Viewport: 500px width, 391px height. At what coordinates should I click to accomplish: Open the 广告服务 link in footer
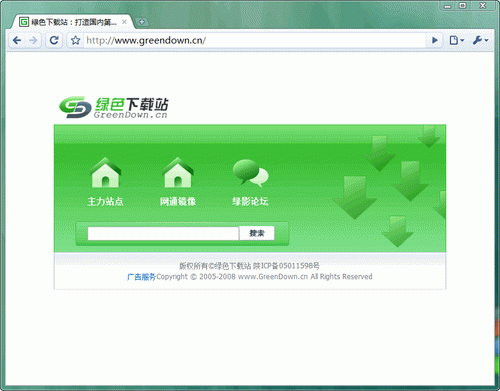(x=141, y=277)
